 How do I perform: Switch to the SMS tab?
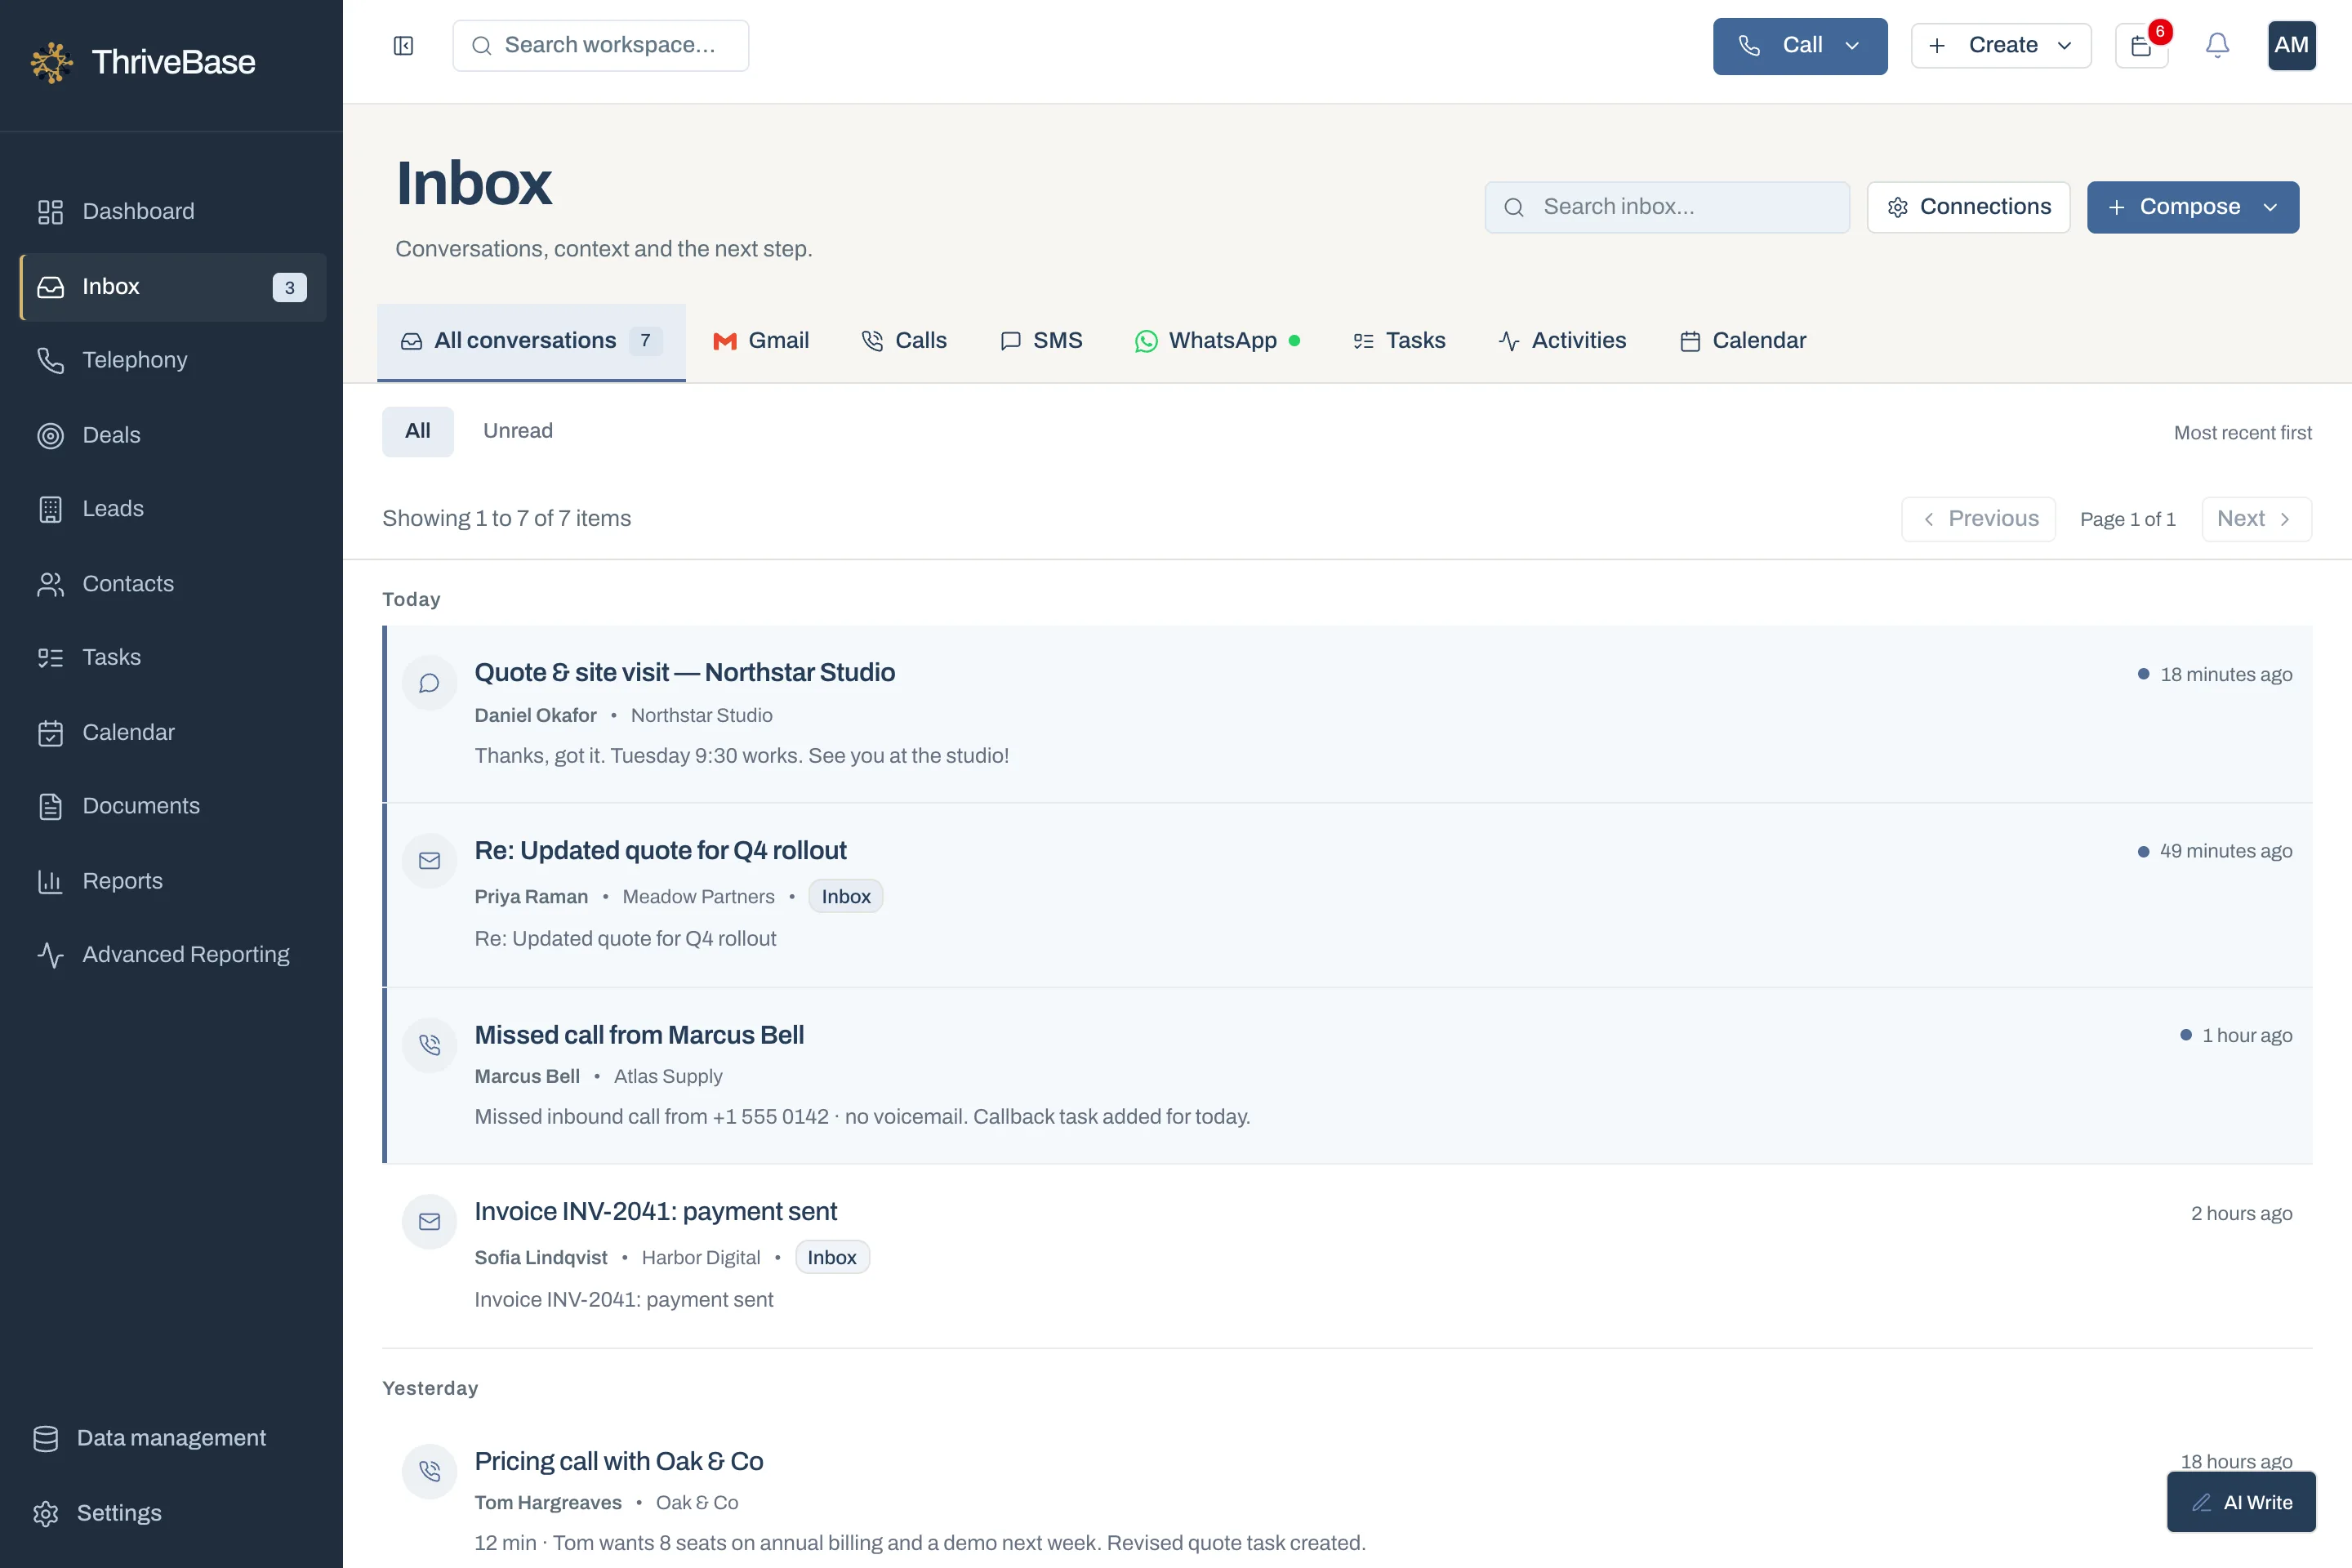(x=1041, y=341)
